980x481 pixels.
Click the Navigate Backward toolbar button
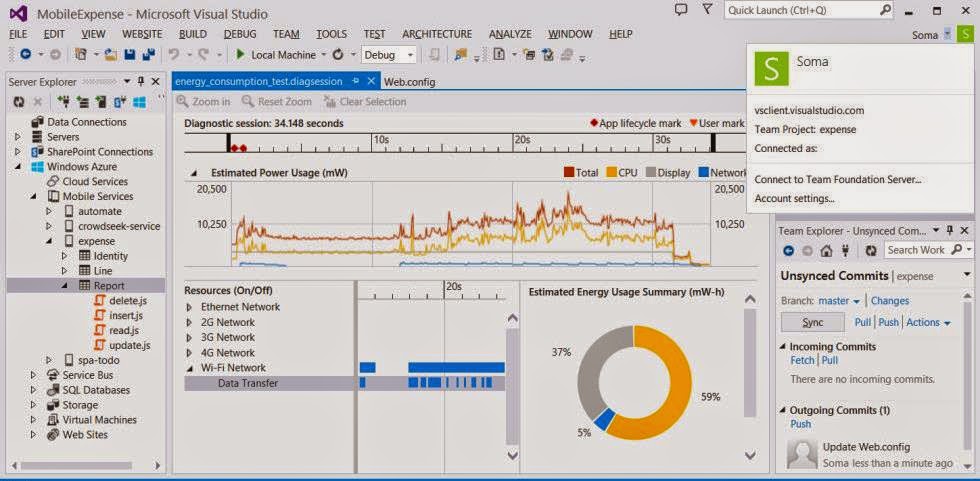coord(26,55)
